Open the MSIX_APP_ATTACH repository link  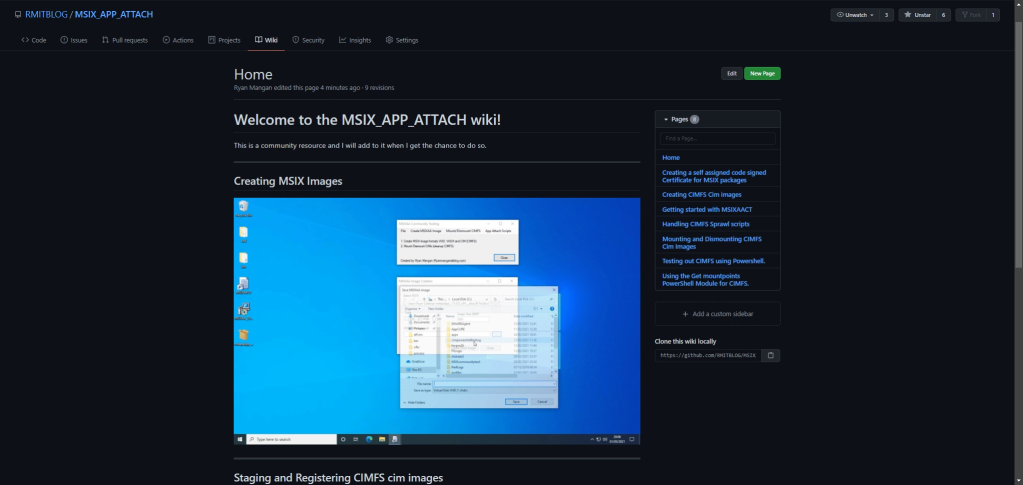(114, 14)
